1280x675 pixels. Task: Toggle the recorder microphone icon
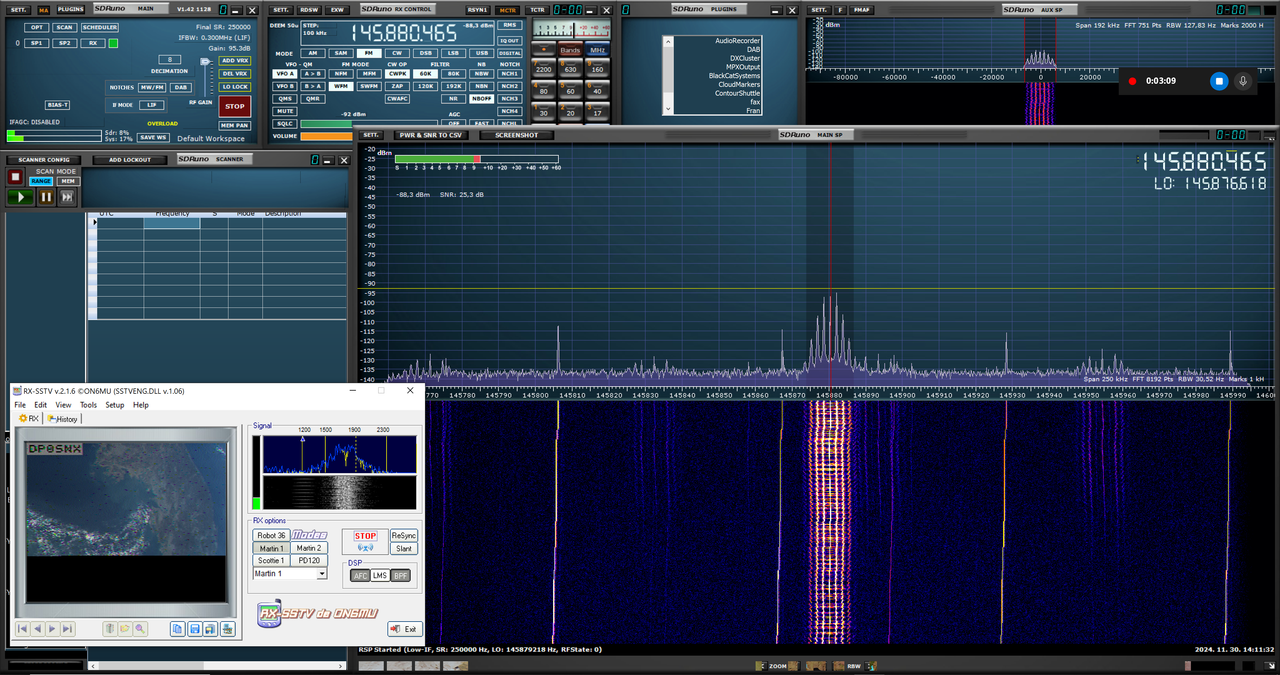(1244, 81)
